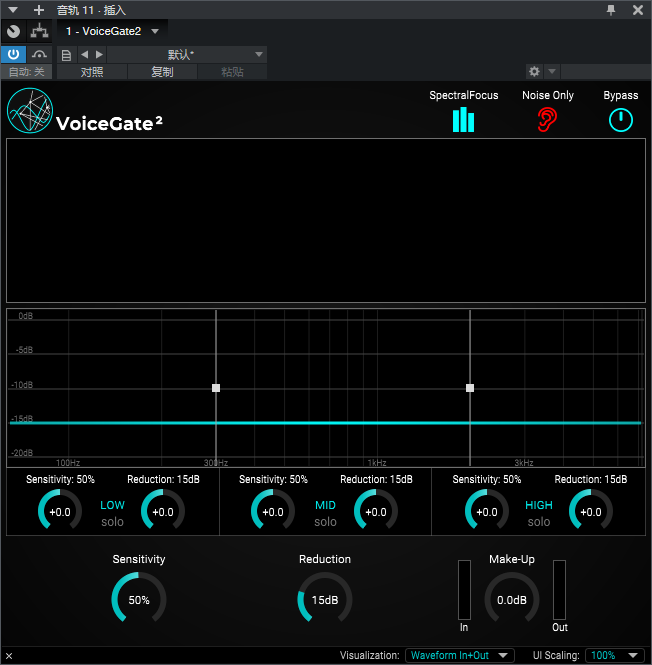Click the -10dB grid label
This screenshot has height=665, width=652.
[22, 385]
